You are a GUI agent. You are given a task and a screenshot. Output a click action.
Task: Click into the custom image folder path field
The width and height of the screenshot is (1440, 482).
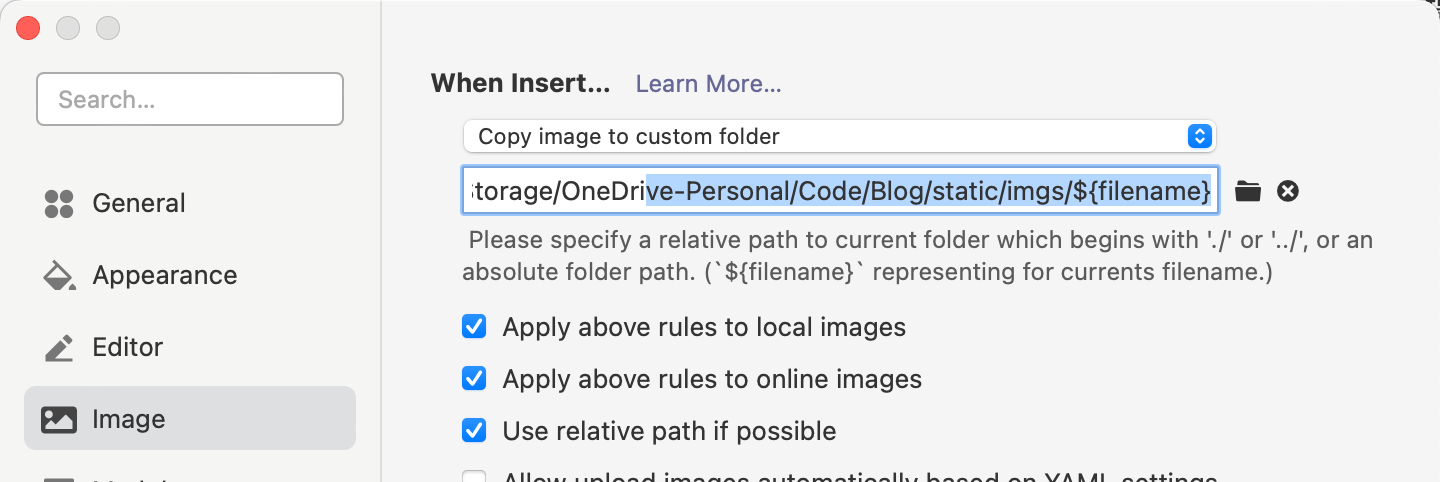click(840, 191)
